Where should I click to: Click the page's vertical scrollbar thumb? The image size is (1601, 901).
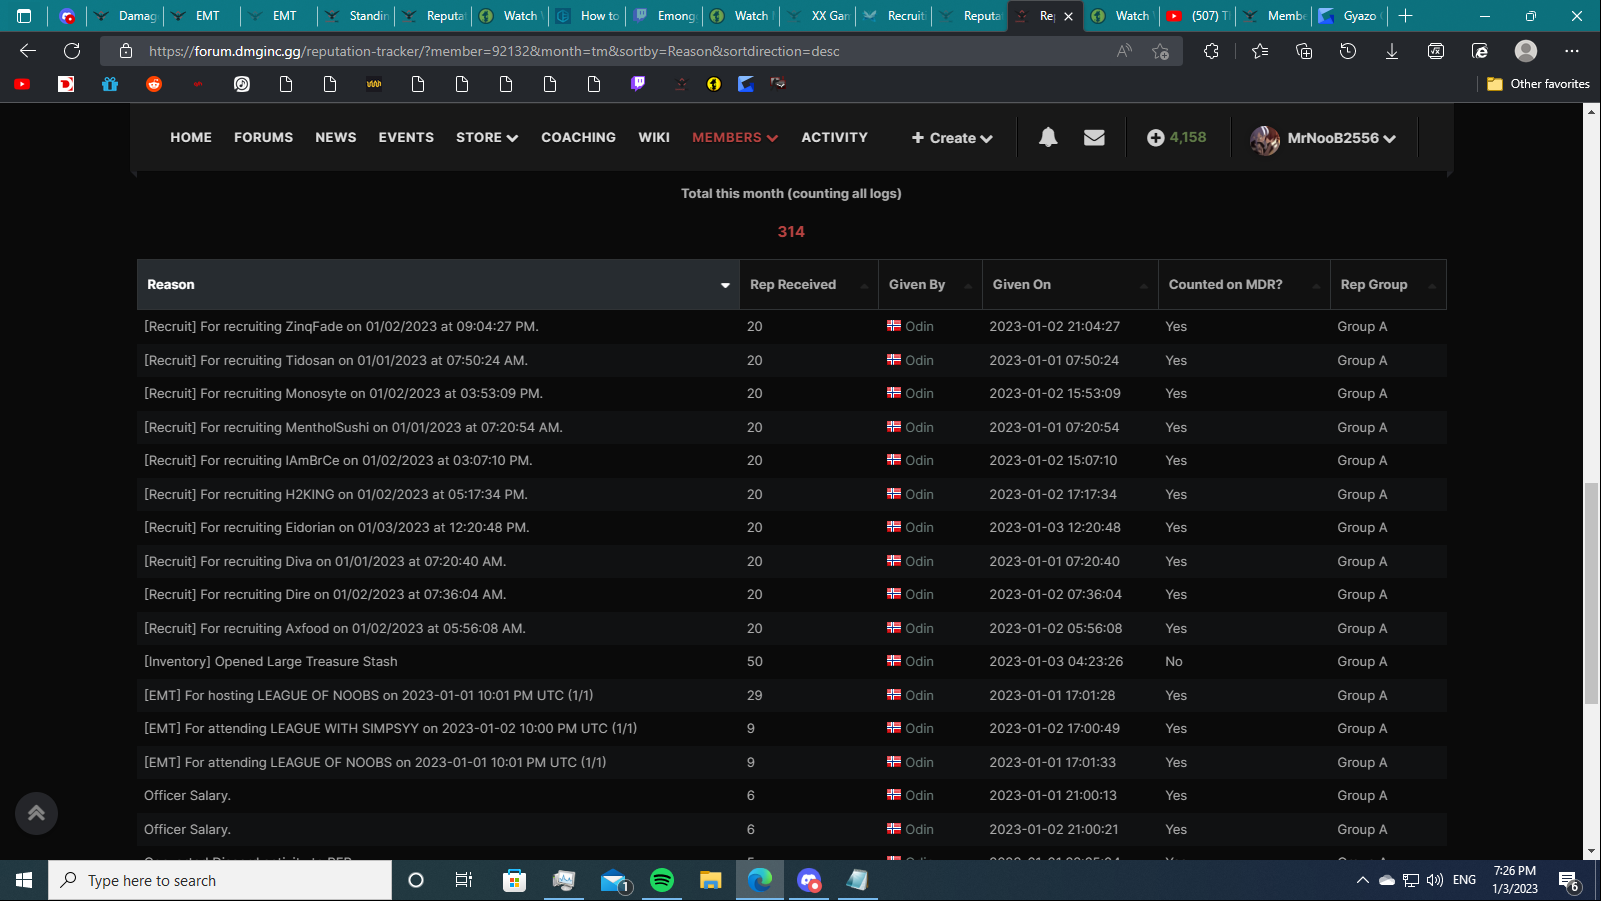[1592, 593]
